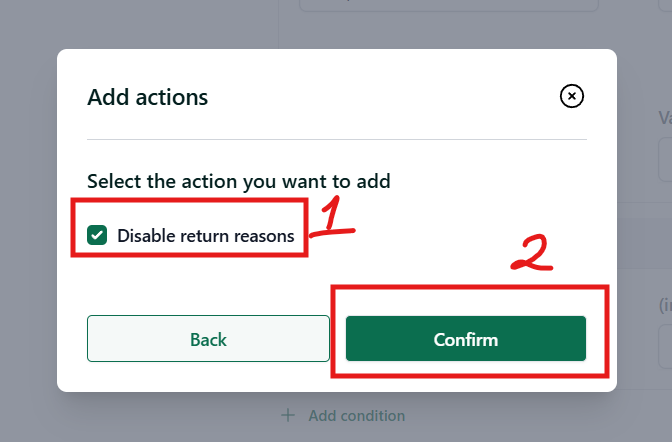This screenshot has width=672, height=442.
Task: Click the plus icon beside Add condition
Action: tap(288, 415)
